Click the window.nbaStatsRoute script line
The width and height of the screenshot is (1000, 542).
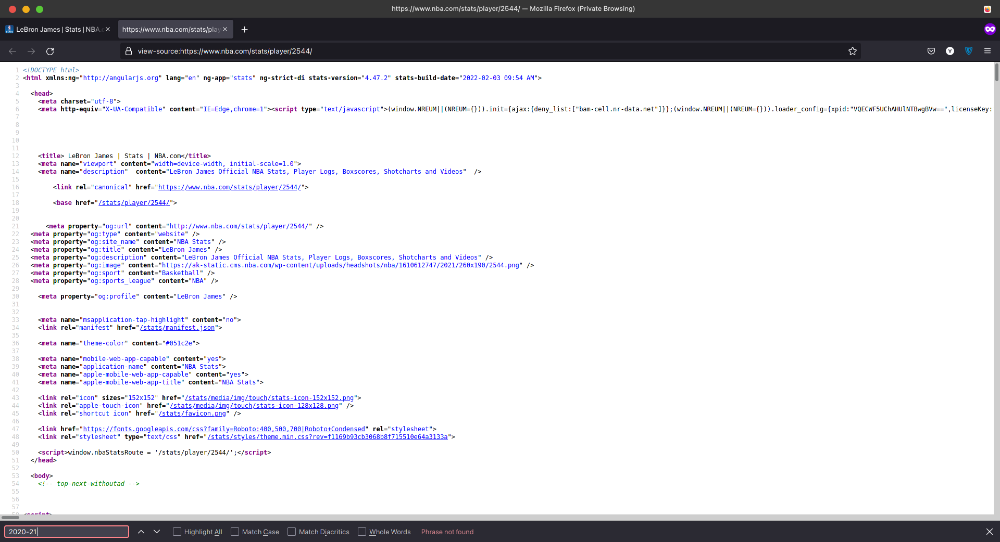click(154, 453)
